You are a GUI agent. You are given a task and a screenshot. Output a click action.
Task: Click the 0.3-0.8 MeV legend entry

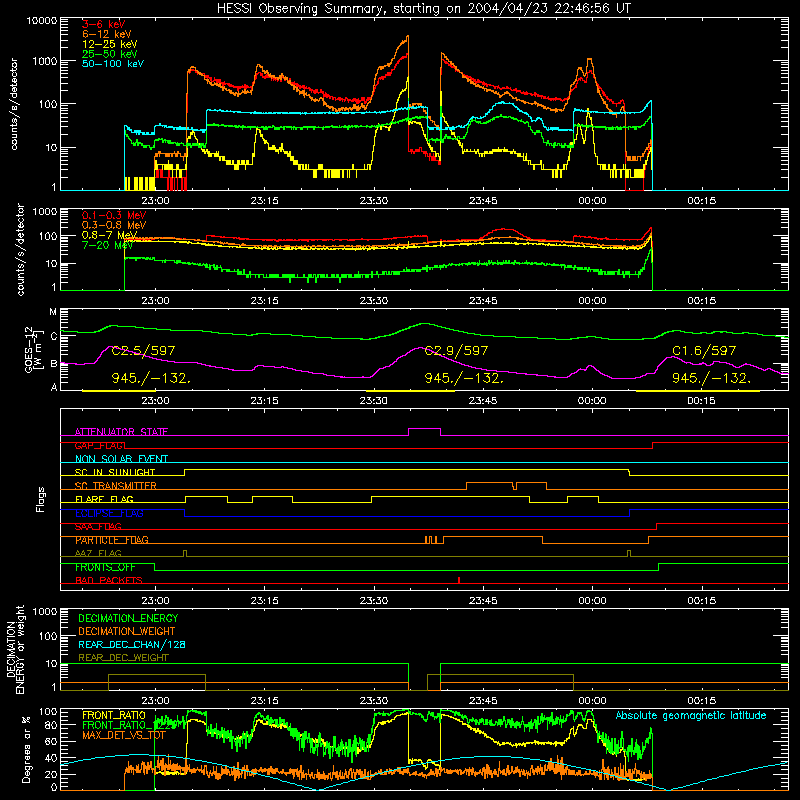(x=114, y=225)
